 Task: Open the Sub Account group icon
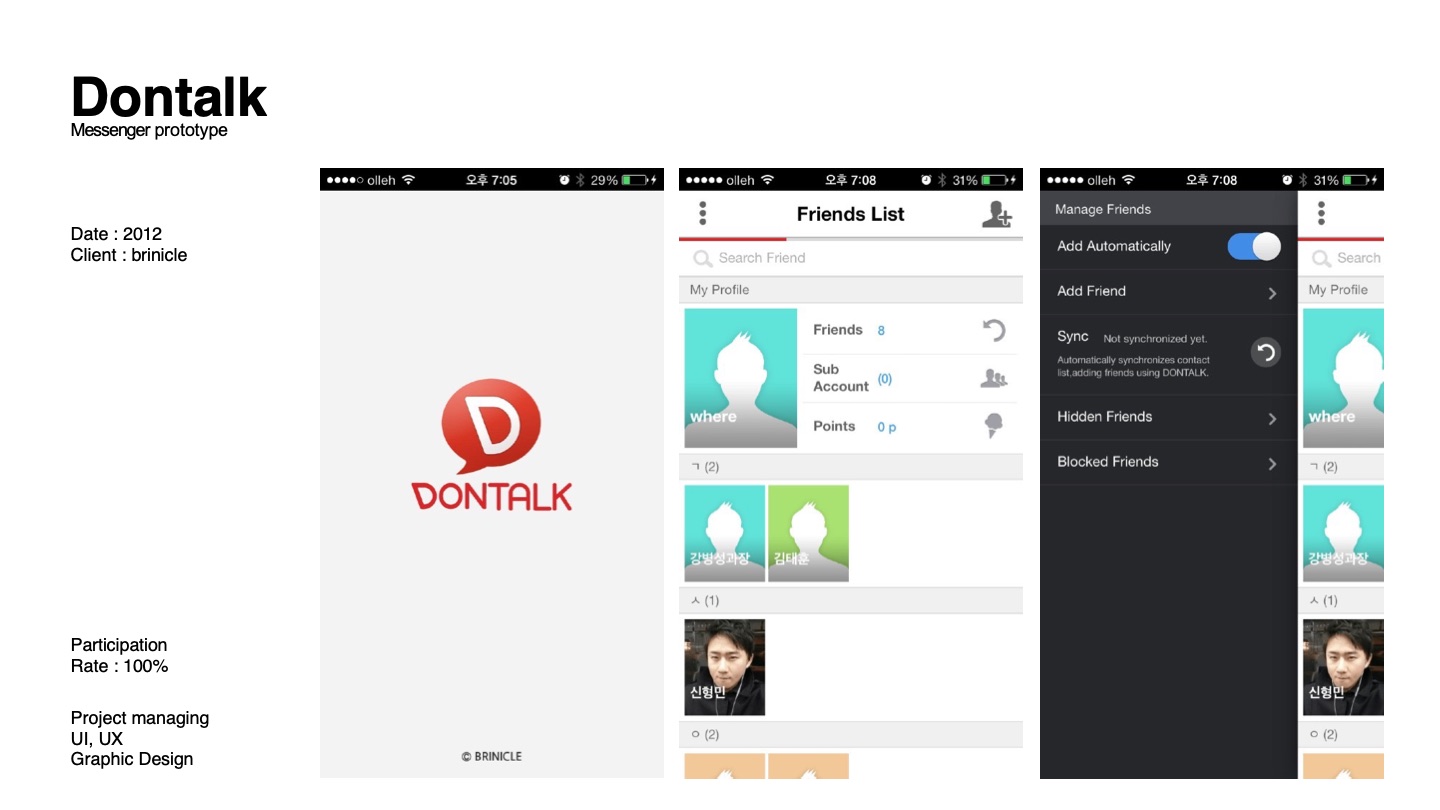993,378
